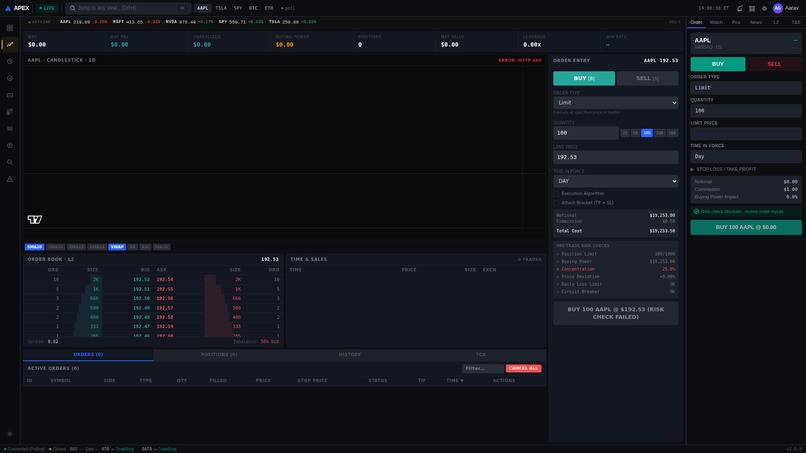Viewport: 806px width, 453px height.
Task: Open the trading chart view in sidebar
Action: click(10, 44)
